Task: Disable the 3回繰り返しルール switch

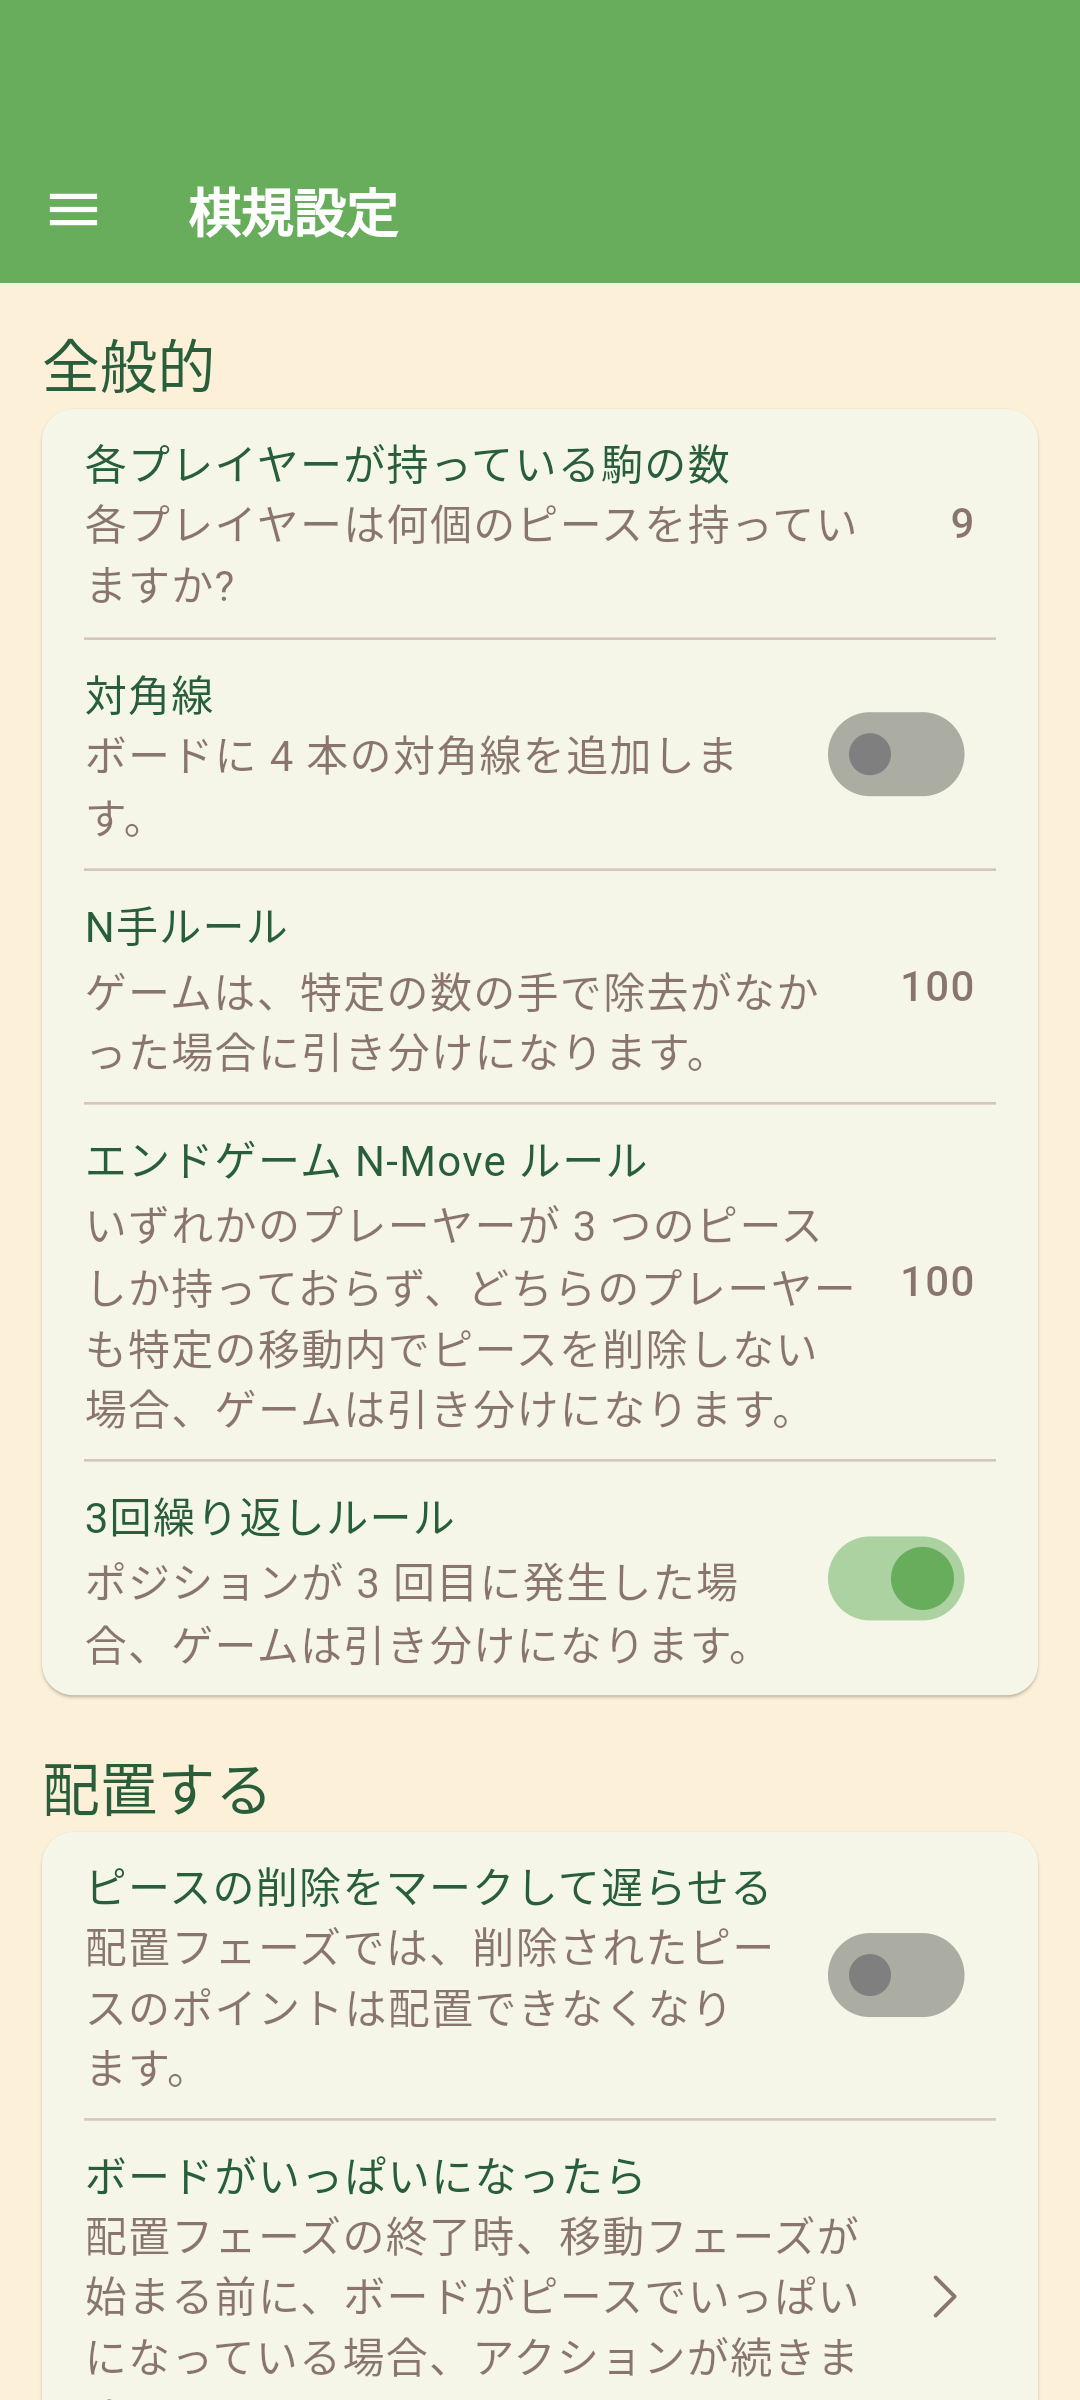Action: coord(895,1578)
